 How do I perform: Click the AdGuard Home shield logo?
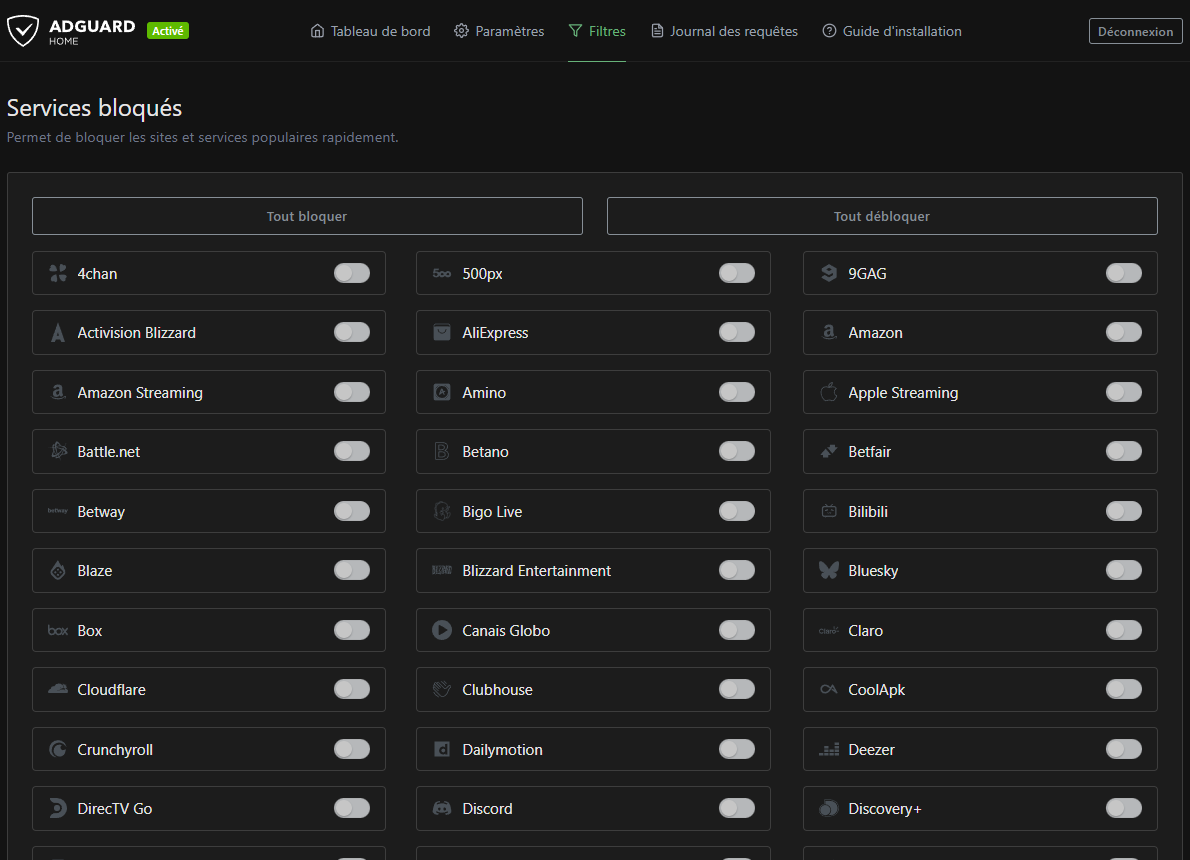coord(23,31)
